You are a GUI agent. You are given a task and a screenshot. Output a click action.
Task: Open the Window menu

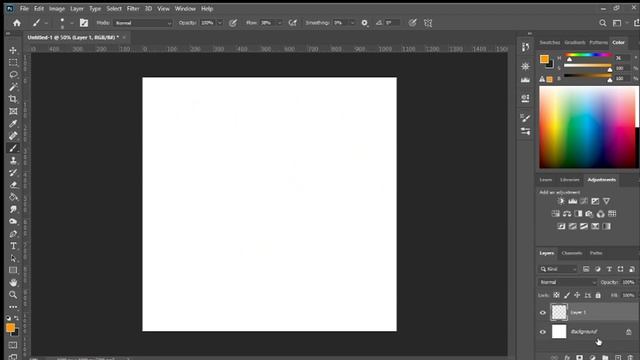tap(185, 9)
